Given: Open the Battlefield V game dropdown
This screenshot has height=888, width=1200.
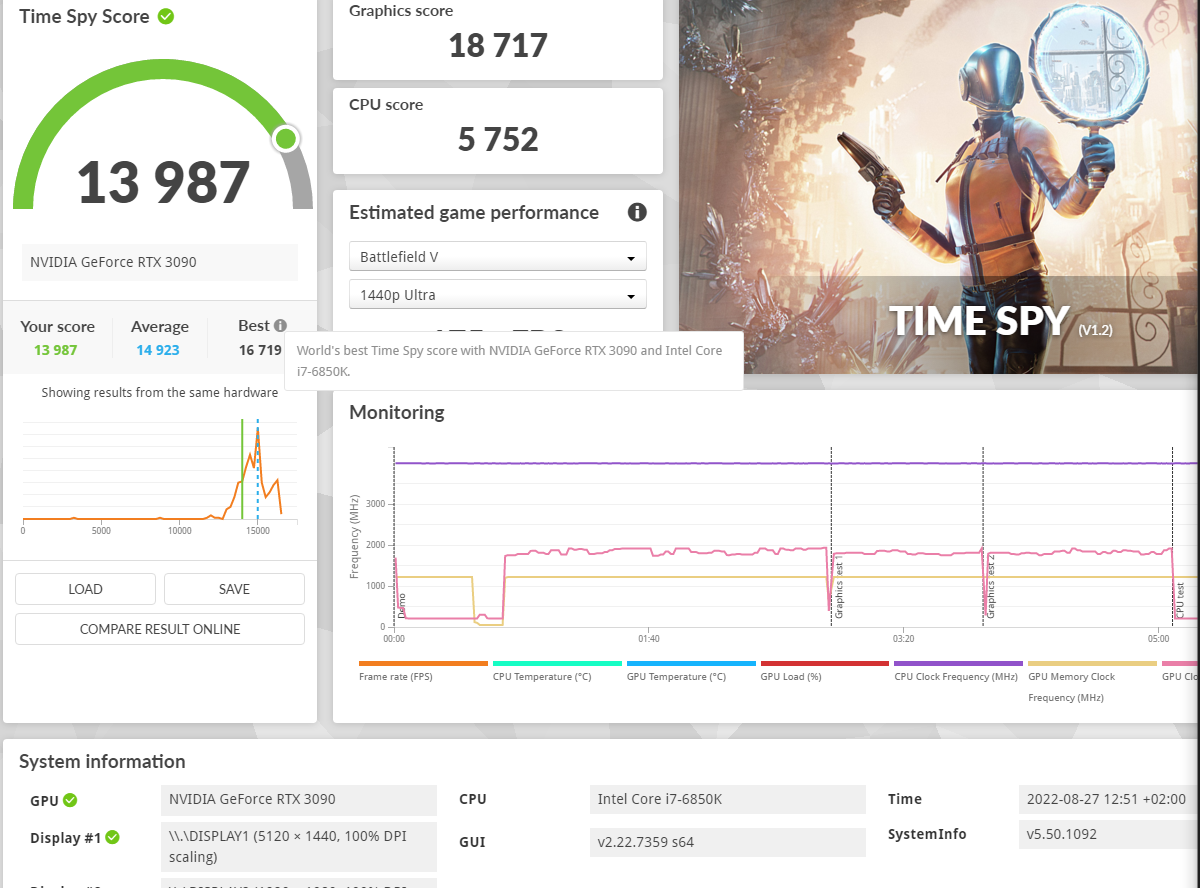Looking at the screenshot, I should (498, 257).
